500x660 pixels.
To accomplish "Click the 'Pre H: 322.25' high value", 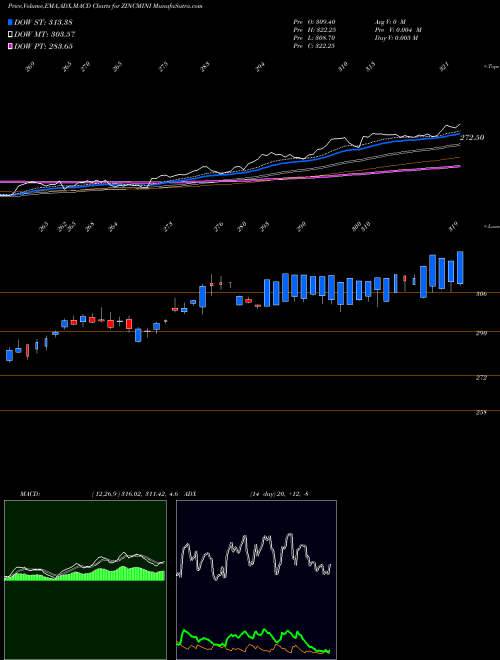I will click(314, 30).
